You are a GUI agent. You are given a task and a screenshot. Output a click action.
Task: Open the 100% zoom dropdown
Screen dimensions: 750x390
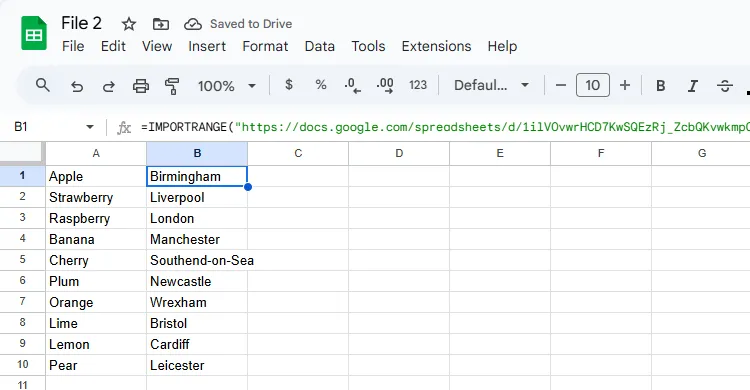(x=227, y=86)
